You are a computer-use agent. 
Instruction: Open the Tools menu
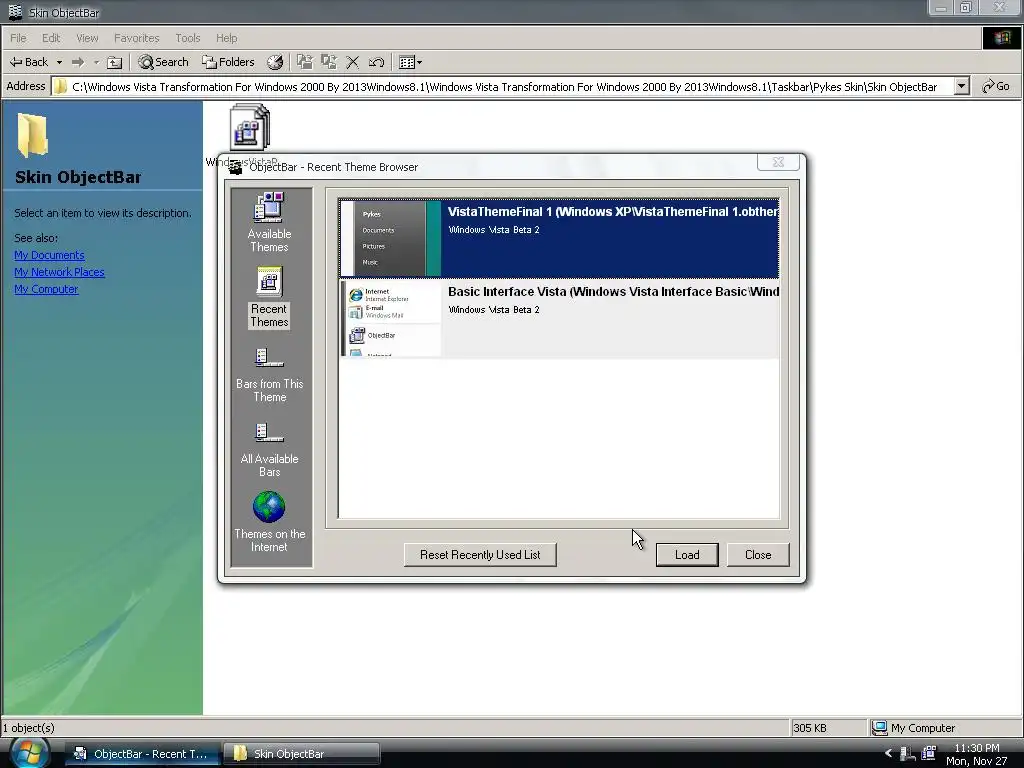[x=187, y=38]
